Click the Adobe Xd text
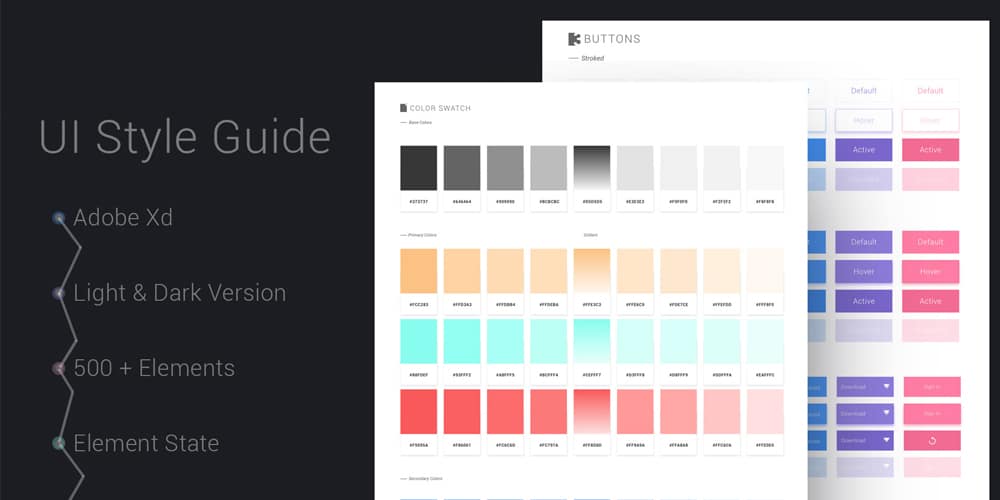This screenshot has height=500, width=1000. tap(123, 218)
